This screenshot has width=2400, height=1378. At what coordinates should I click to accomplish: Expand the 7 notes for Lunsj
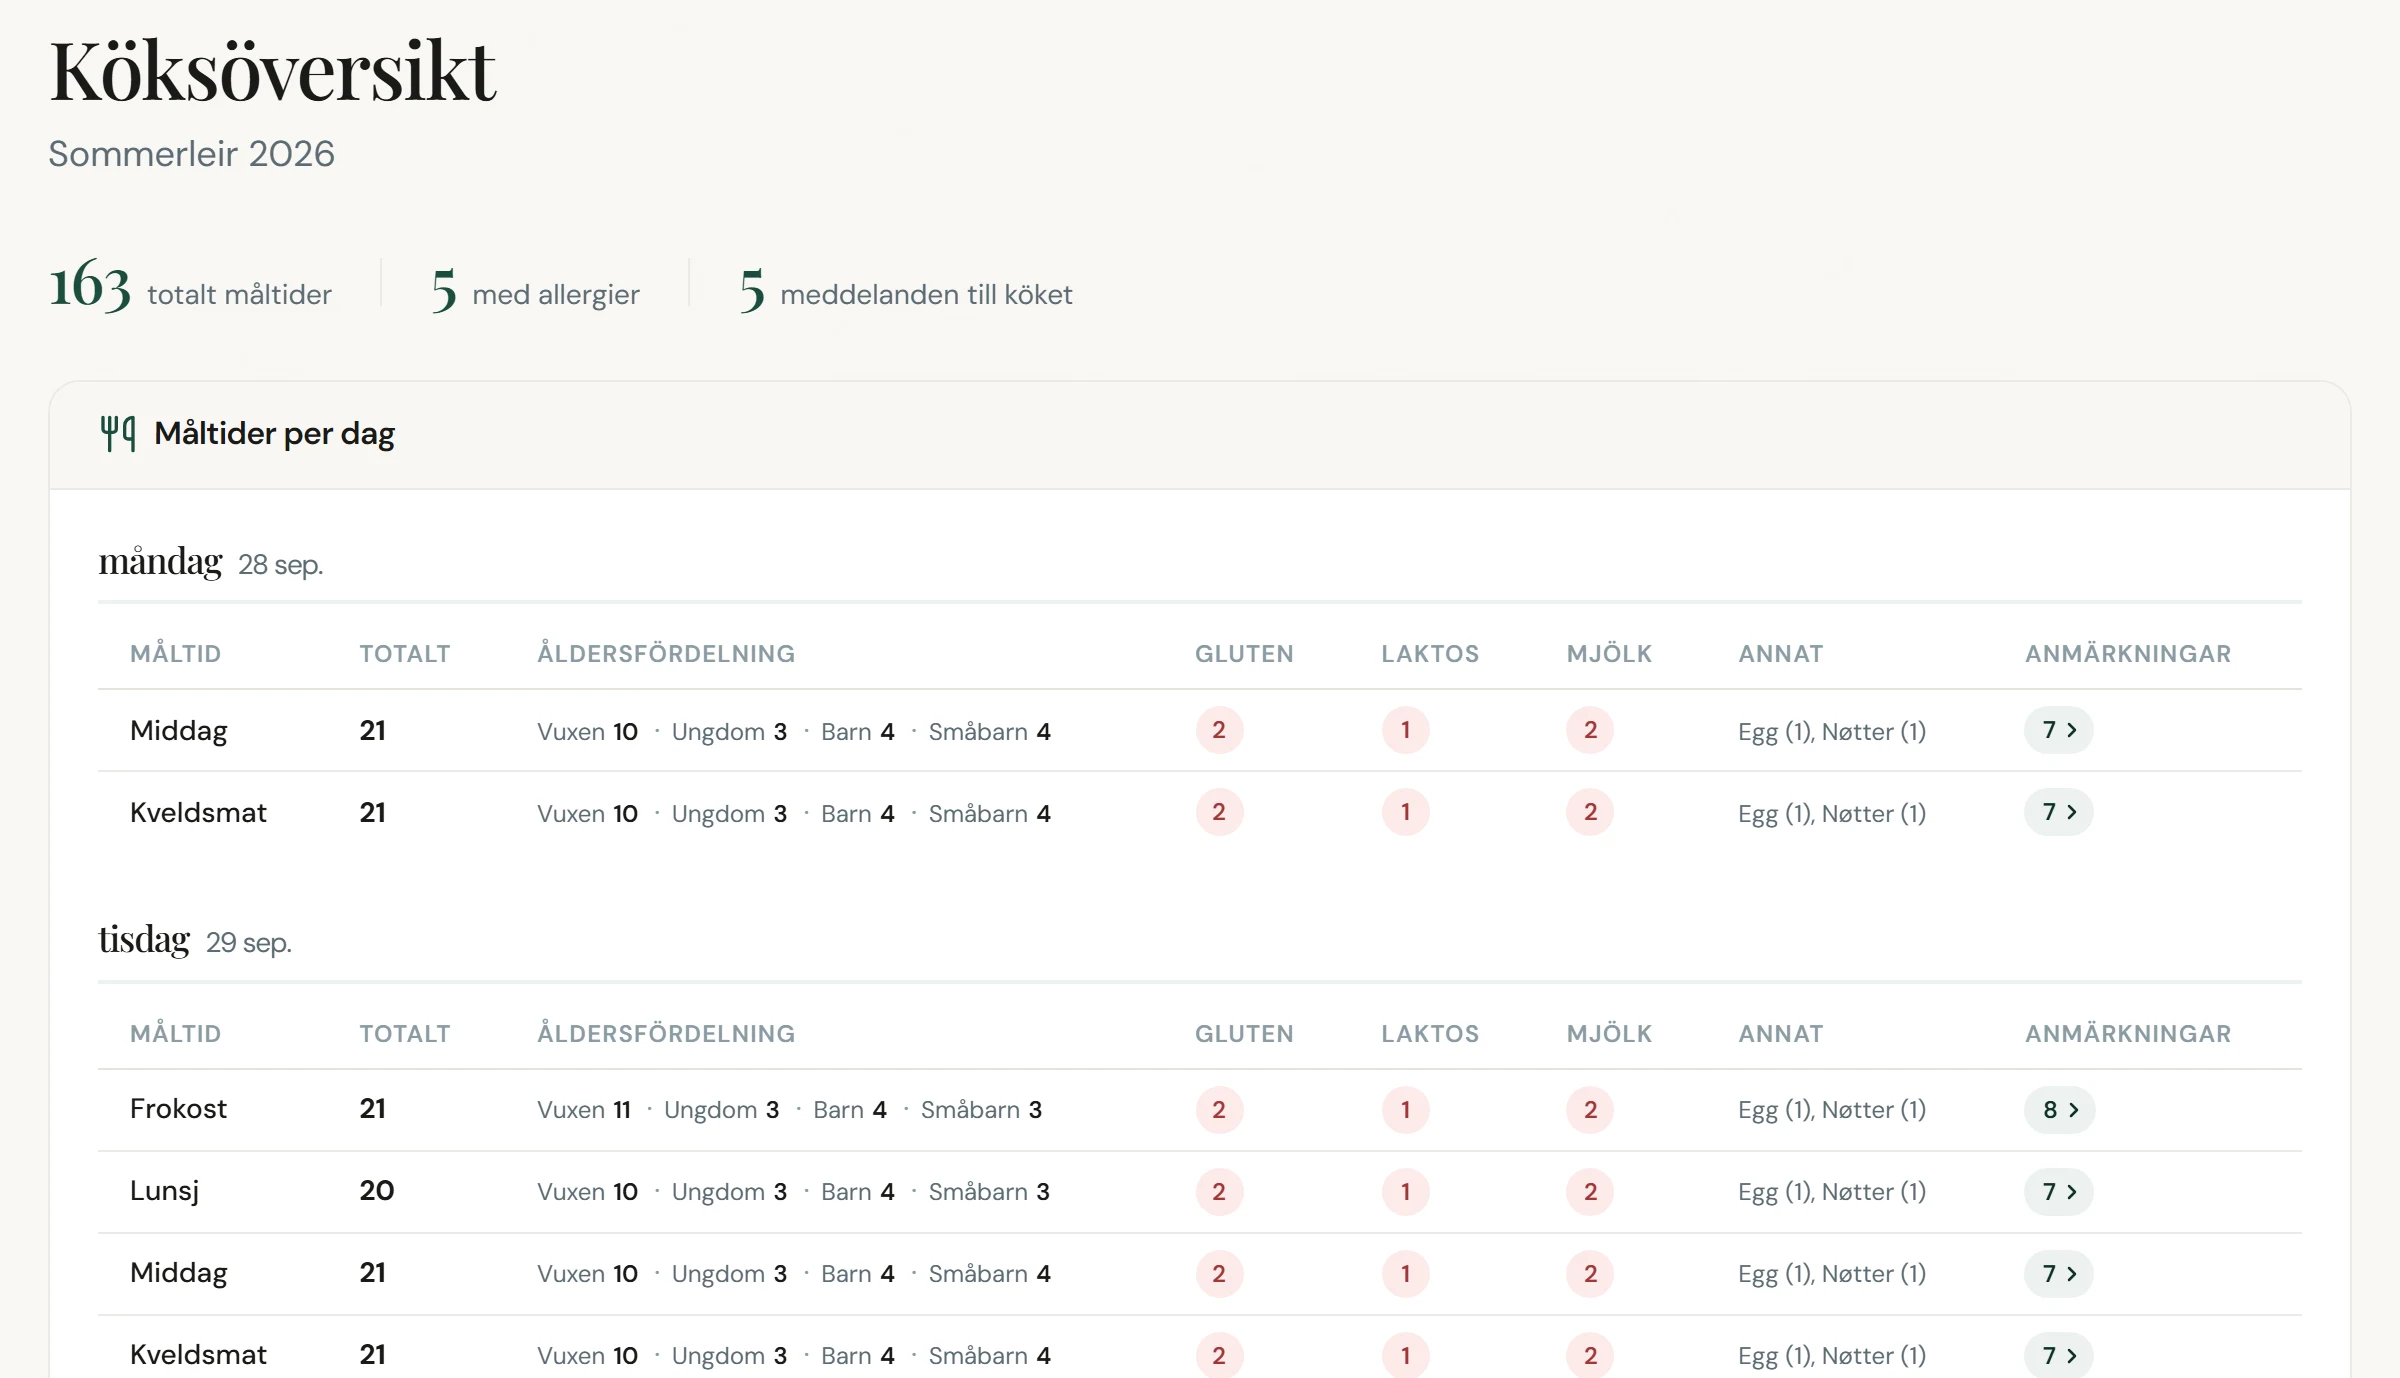[2059, 1192]
